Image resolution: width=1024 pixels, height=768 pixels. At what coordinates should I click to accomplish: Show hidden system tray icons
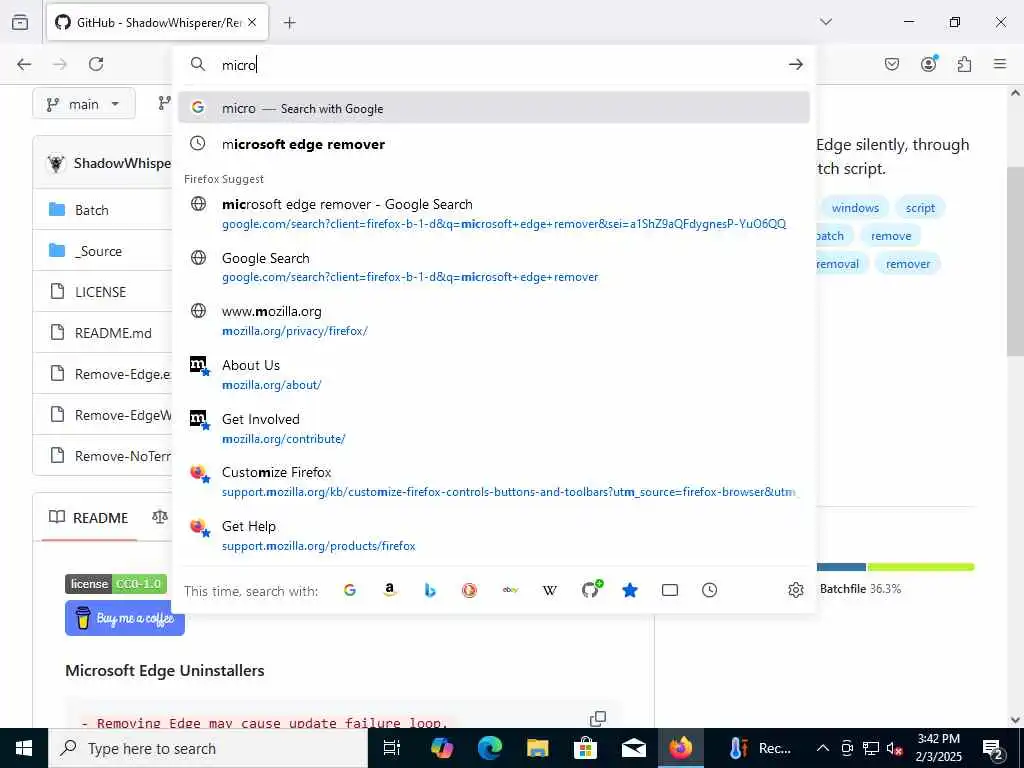pos(823,748)
